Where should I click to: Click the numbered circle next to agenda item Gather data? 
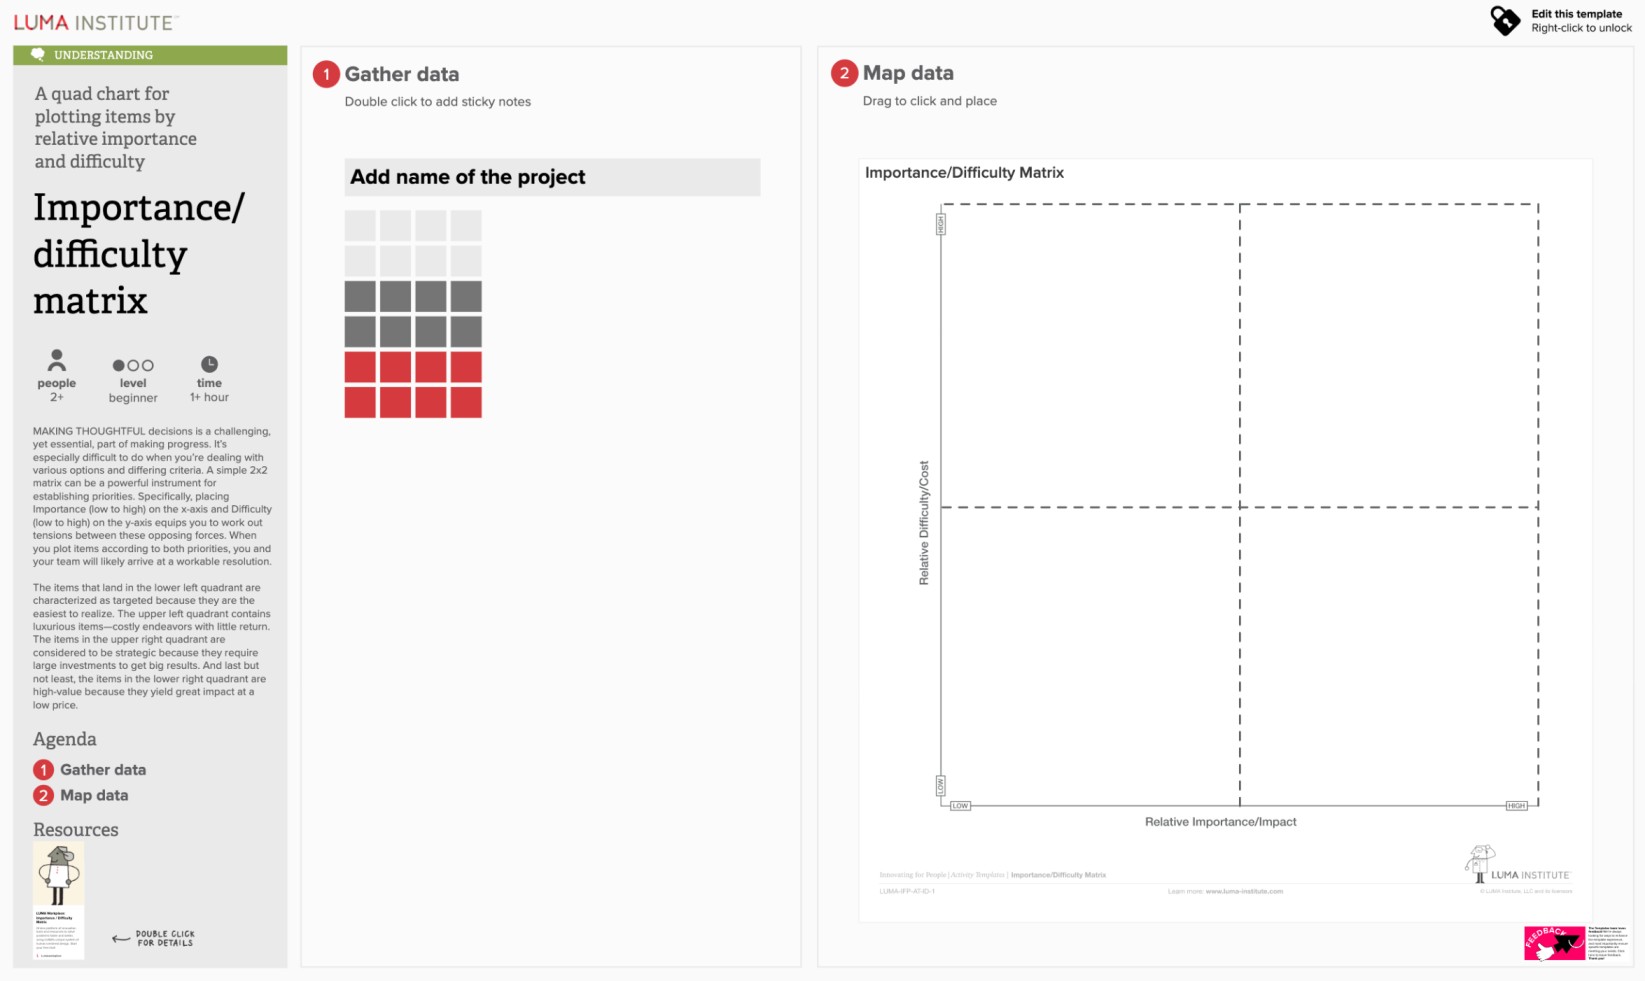click(42, 769)
